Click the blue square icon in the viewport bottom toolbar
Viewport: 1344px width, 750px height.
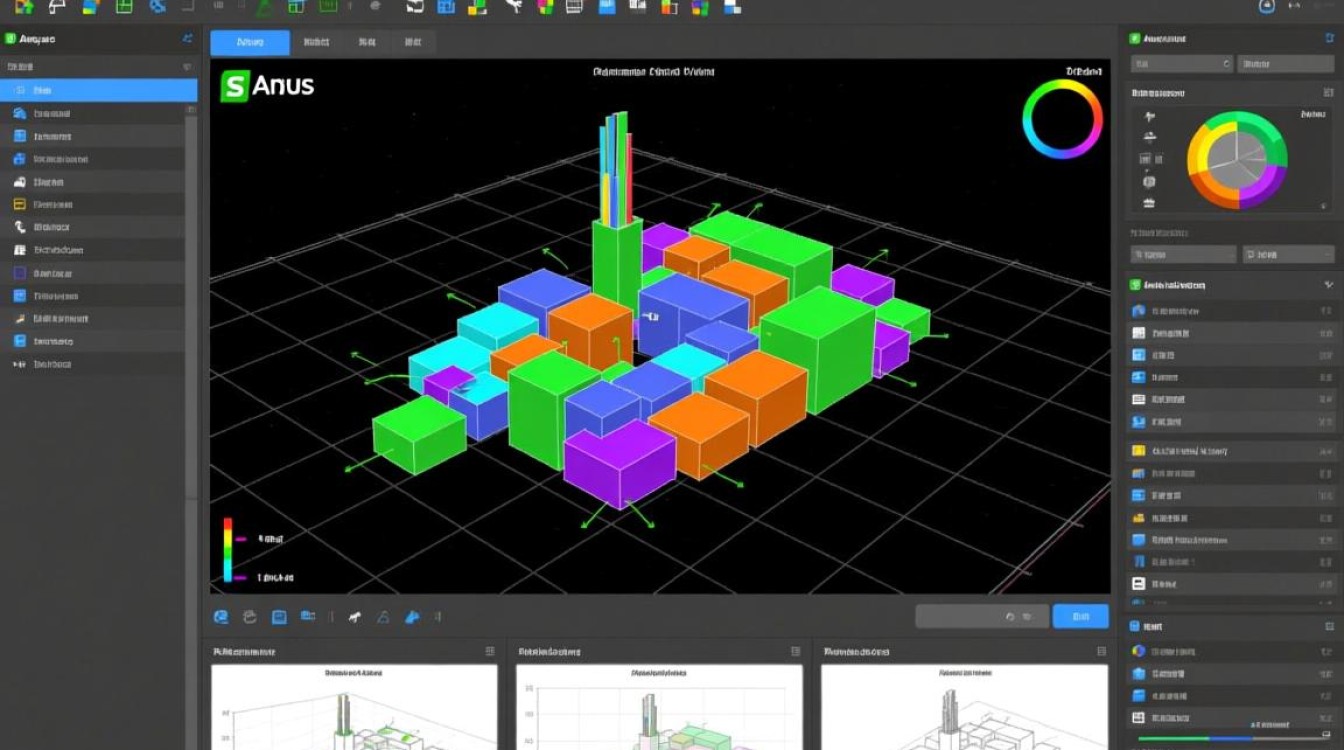(279, 617)
